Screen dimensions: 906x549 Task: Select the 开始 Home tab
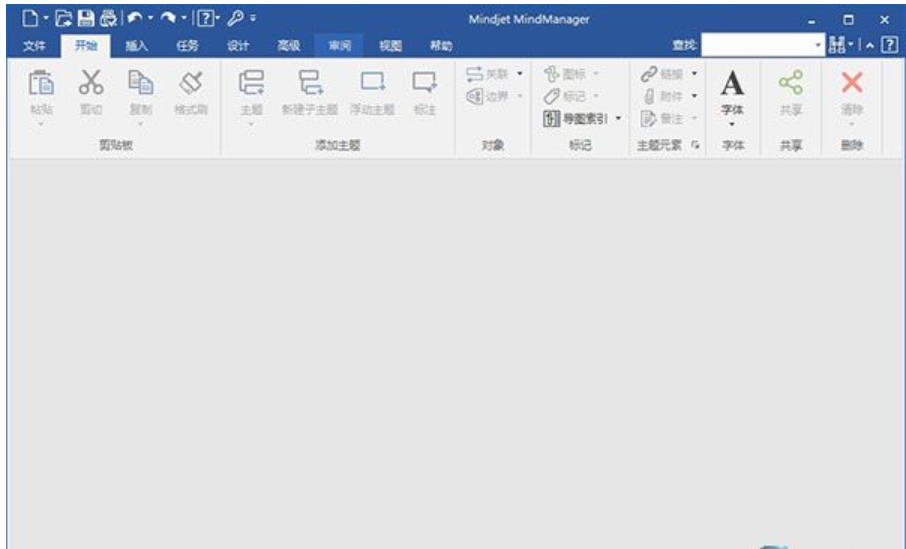[x=86, y=46]
